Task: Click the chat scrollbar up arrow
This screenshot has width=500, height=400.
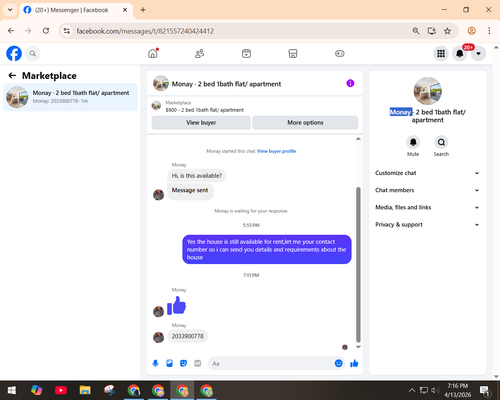Action: [x=358, y=139]
